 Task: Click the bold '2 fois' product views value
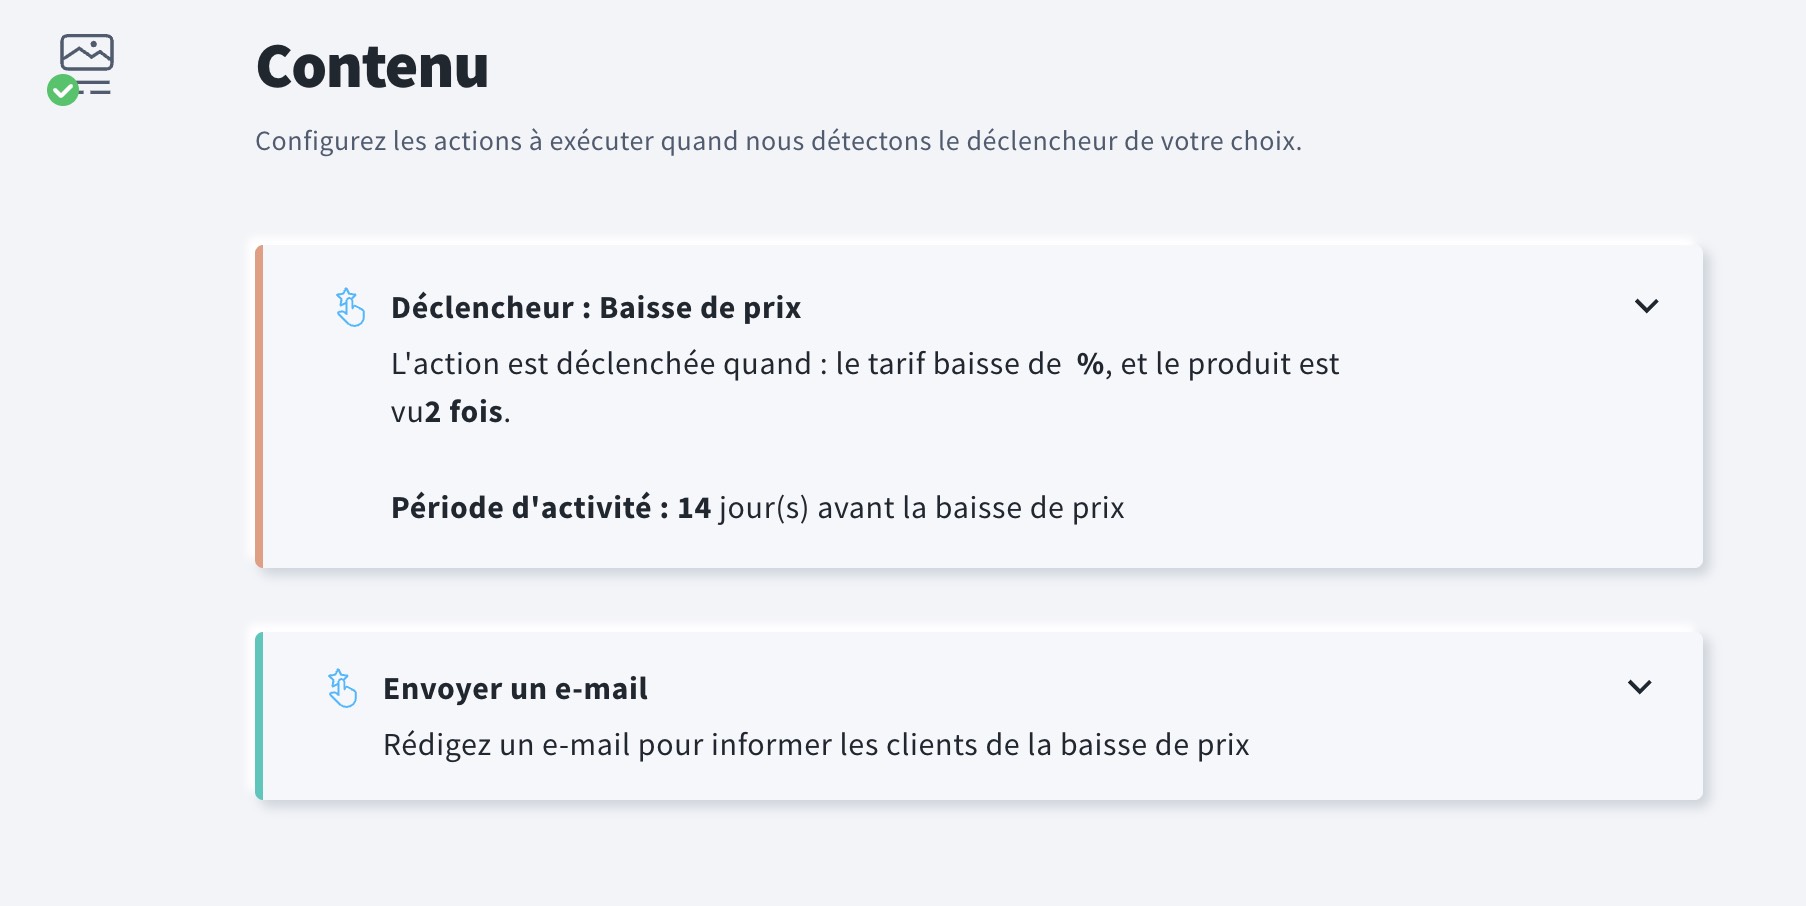(463, 410)
